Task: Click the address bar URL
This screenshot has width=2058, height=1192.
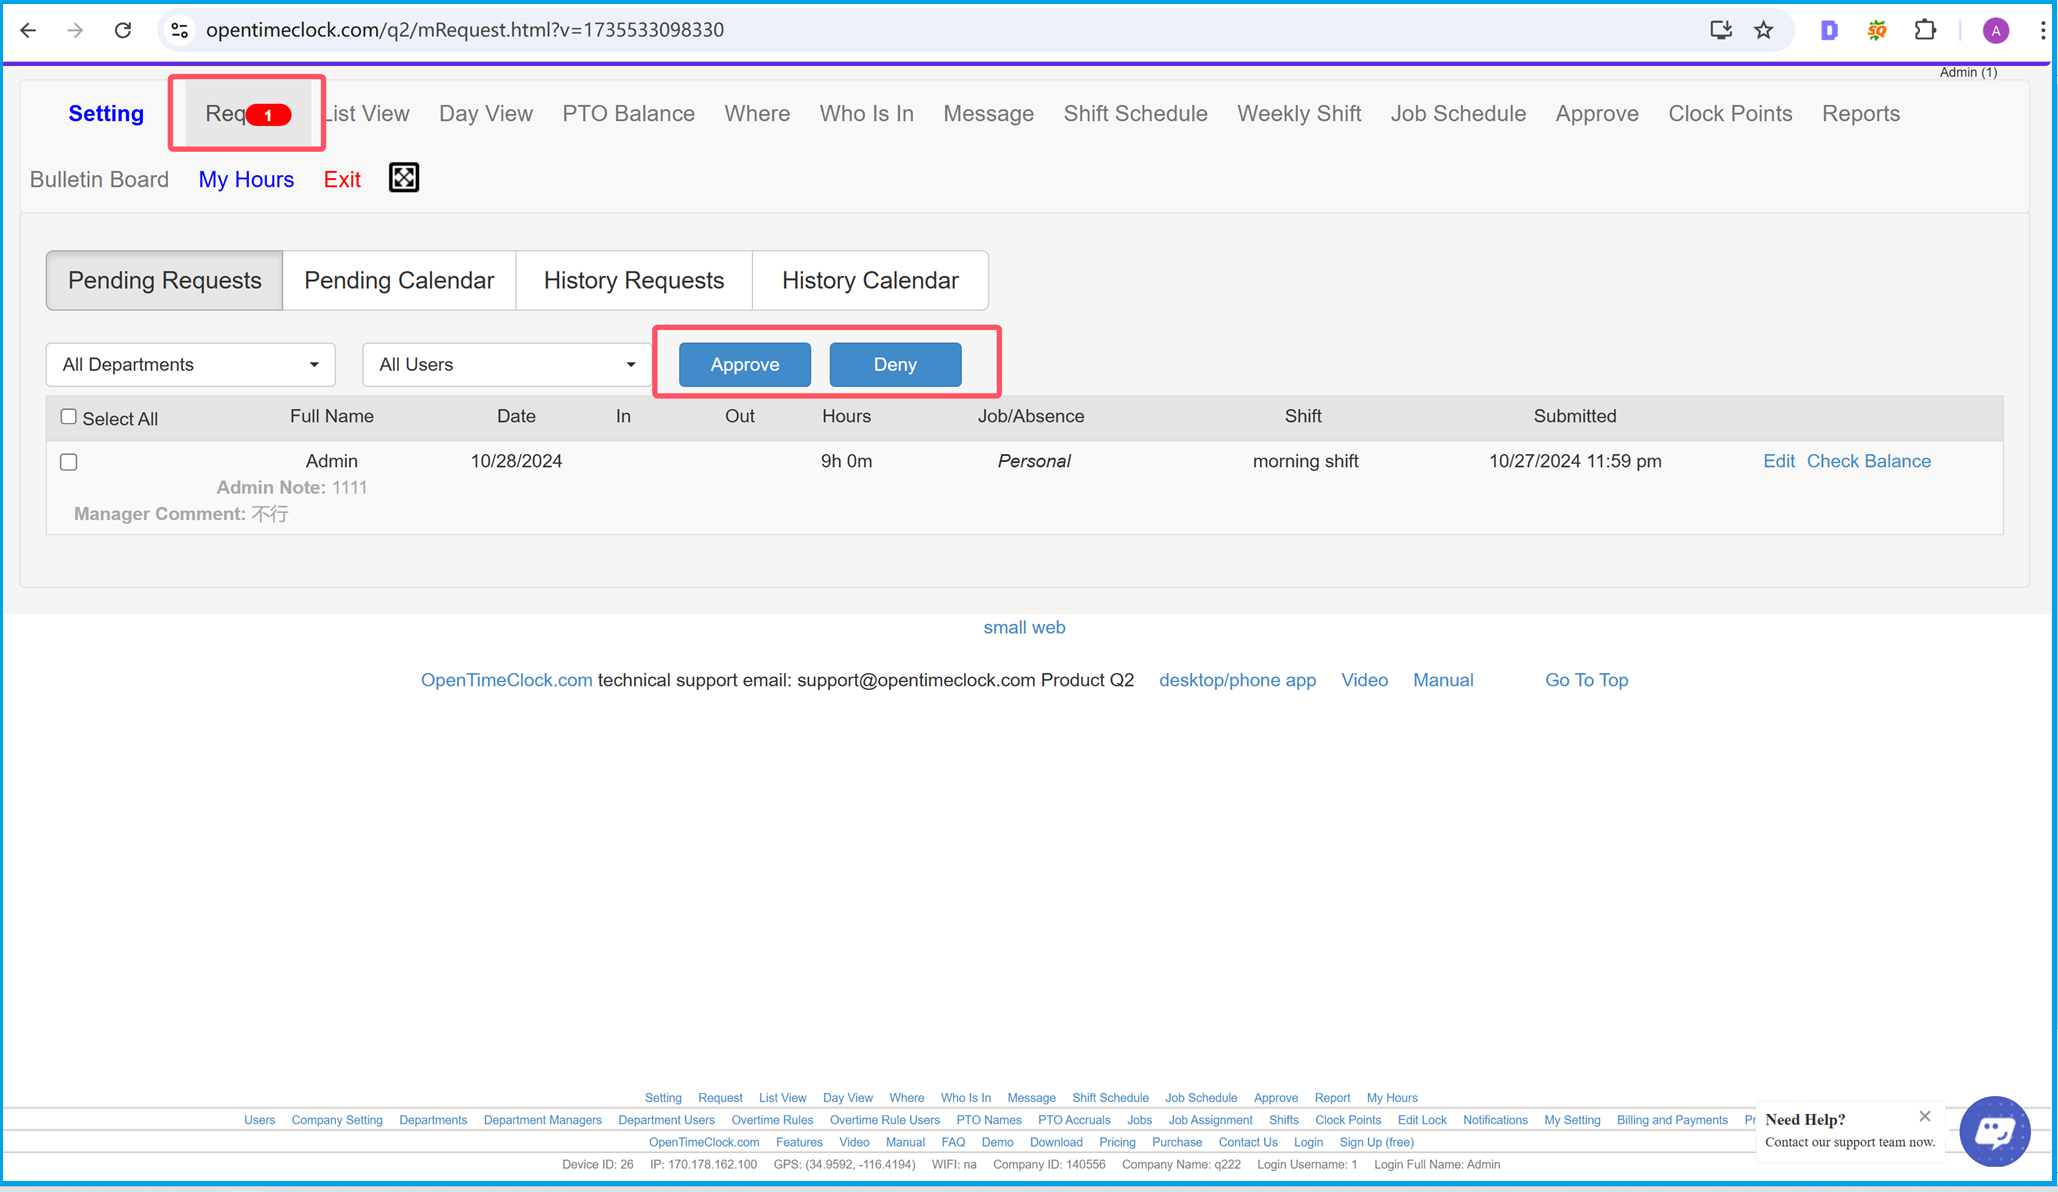Action: coord(465,30)
